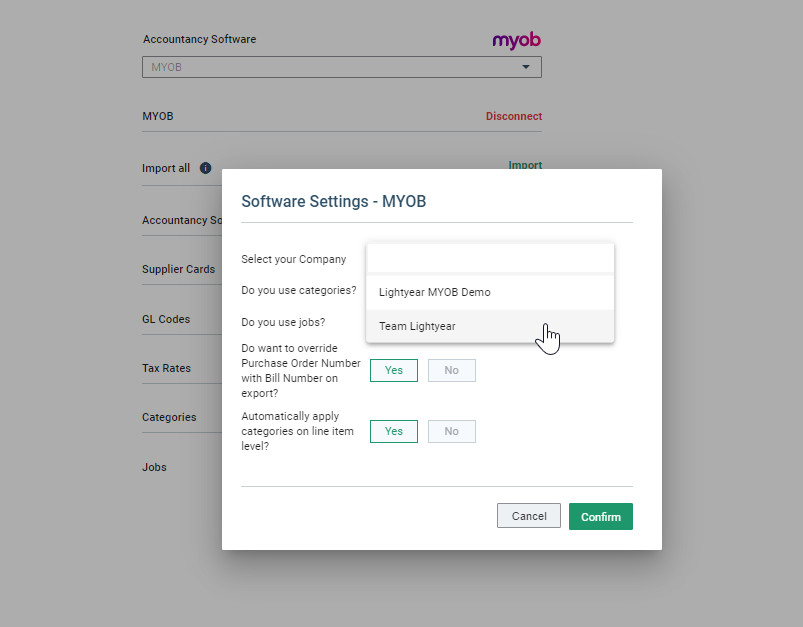
Task: Disable Purchase Order Number override with No
Action: point(451,370)
